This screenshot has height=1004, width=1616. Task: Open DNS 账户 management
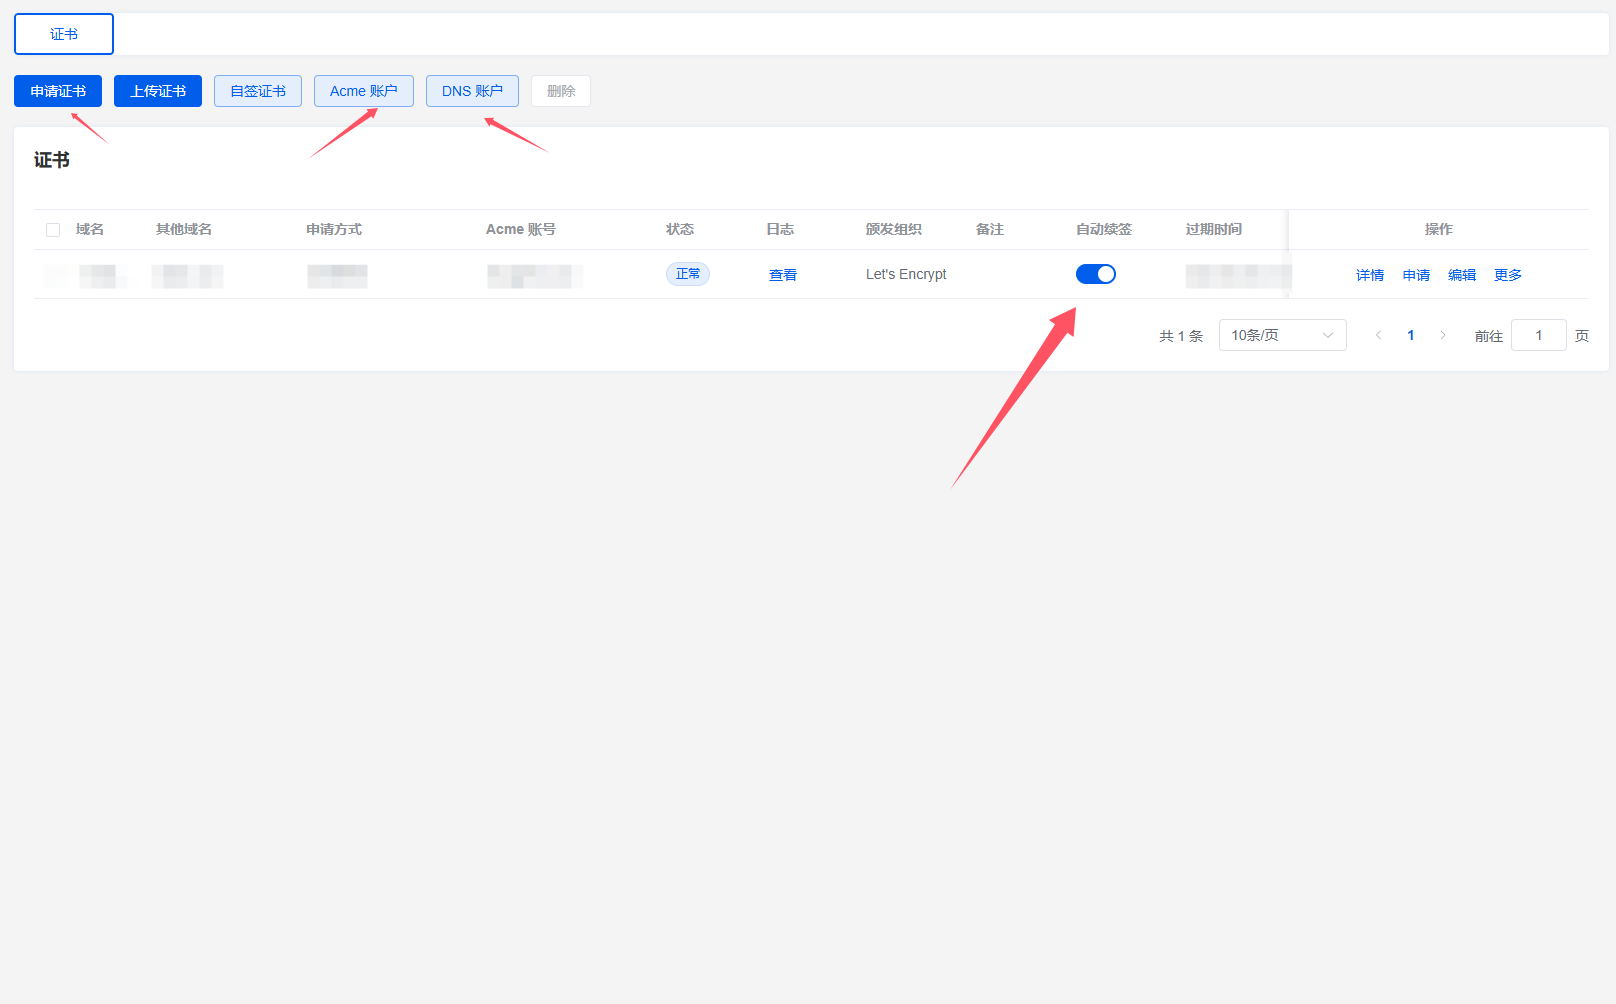point(472,91)
